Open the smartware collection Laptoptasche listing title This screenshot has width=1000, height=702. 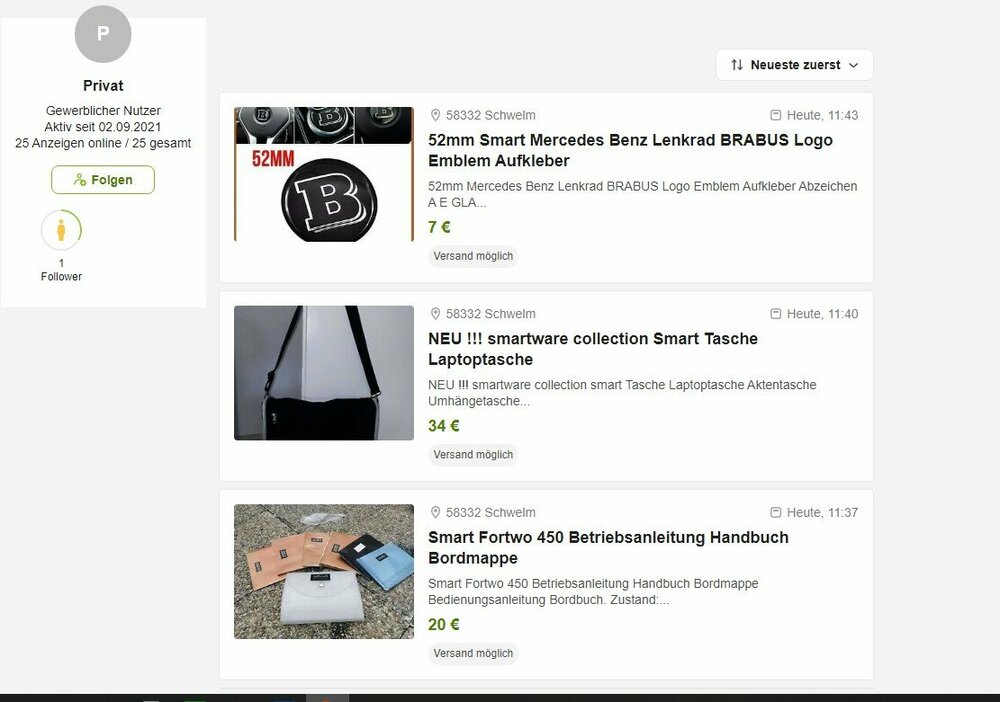[x=592, y=349]
